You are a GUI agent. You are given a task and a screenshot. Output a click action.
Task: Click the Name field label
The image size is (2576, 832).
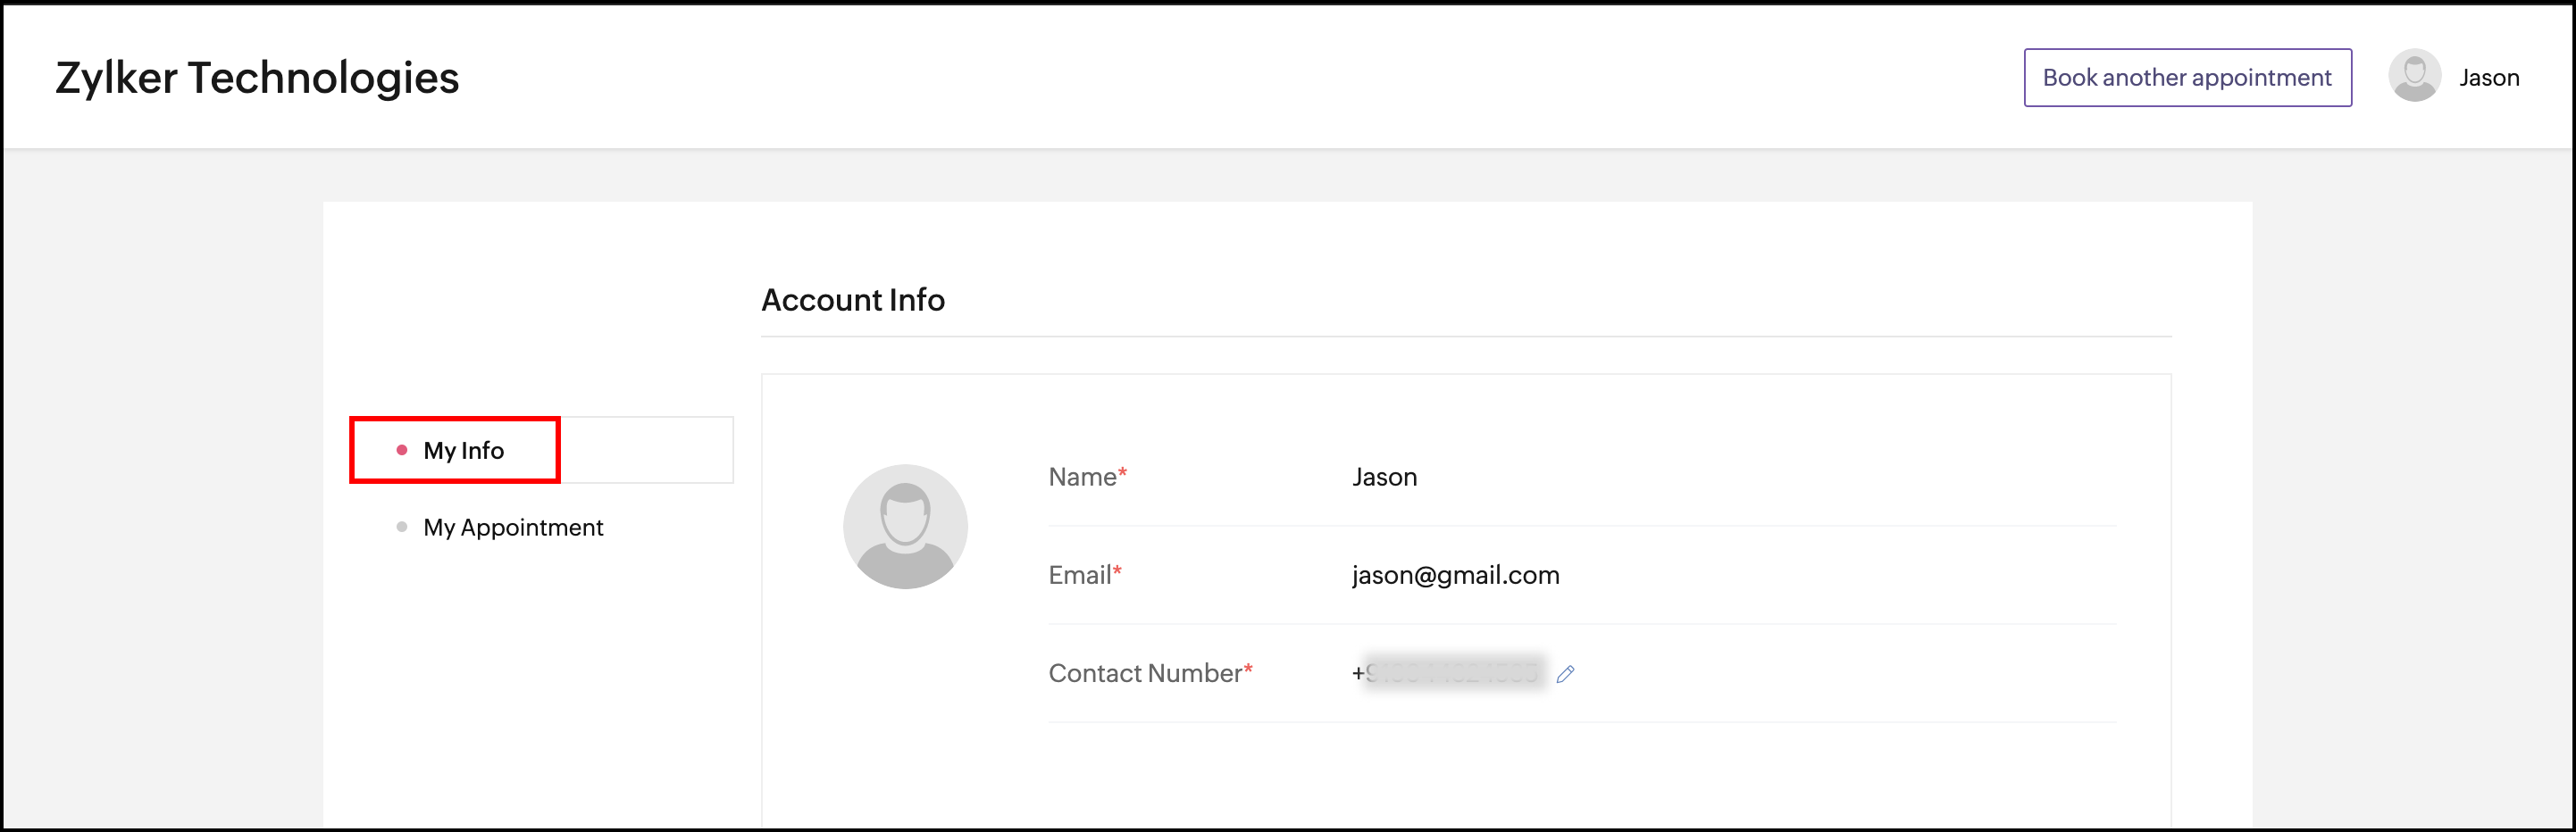coord(1082,477)
